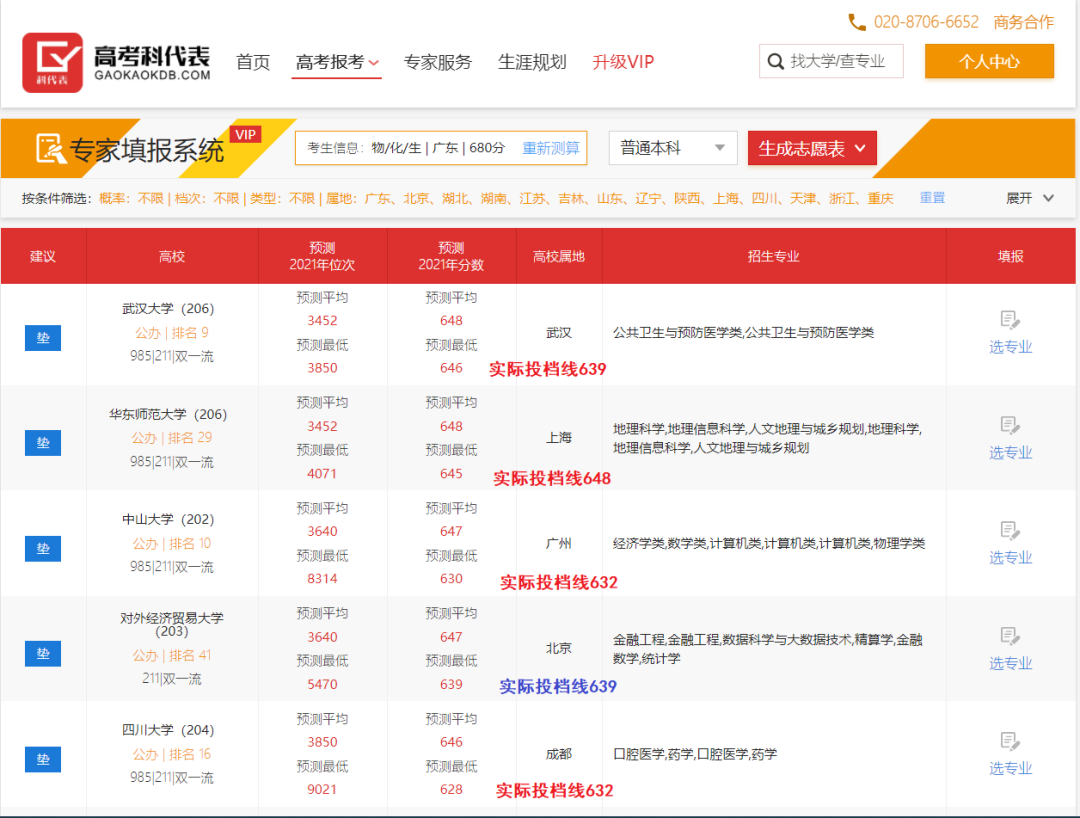The width and height of the screenshot is (1080, 818).
Task: Click the phone number 020-8706-6652
Action: (926, 22)
